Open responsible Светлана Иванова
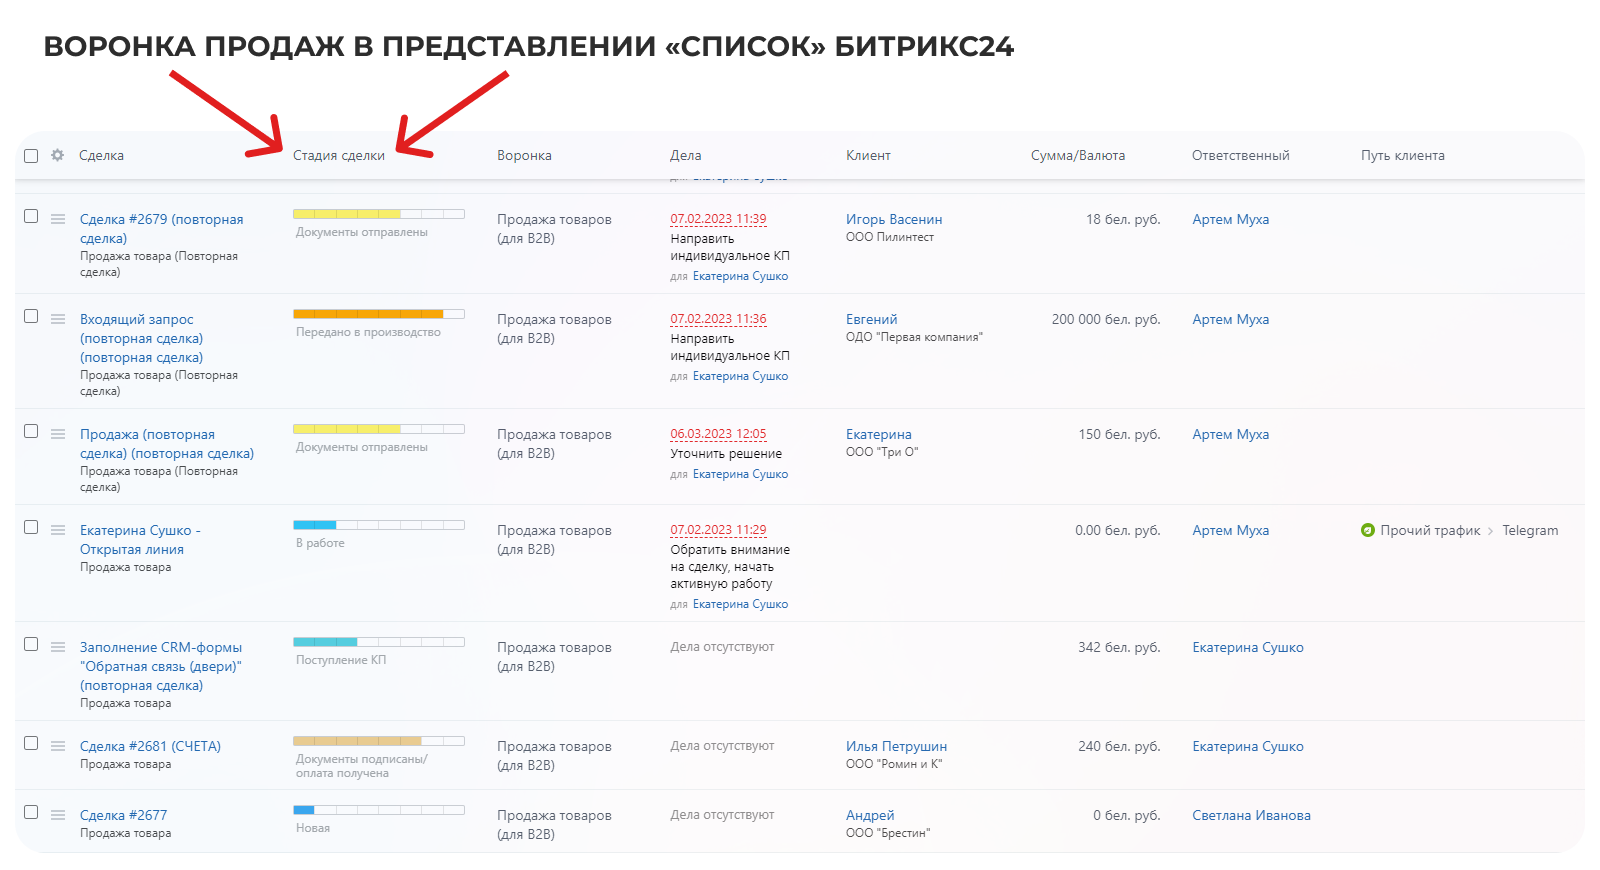The image size is (1600, 870). [x=1251, y=815]
